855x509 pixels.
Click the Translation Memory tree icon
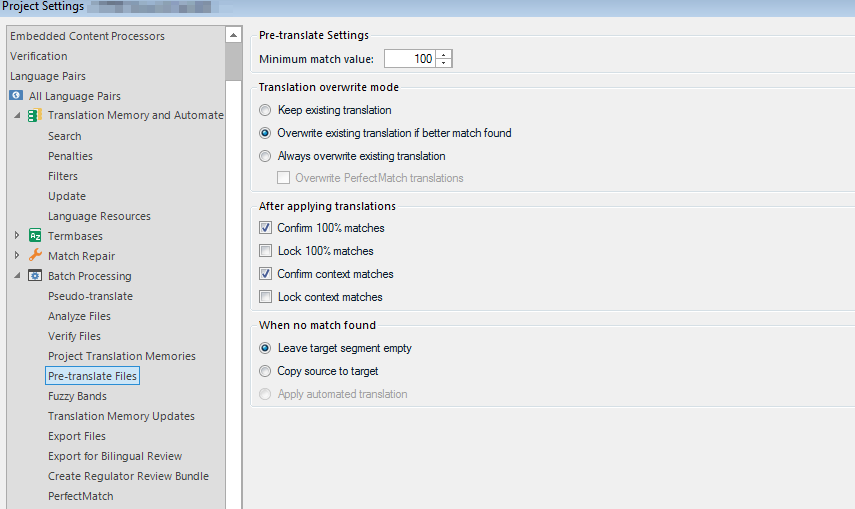[35, 116]
